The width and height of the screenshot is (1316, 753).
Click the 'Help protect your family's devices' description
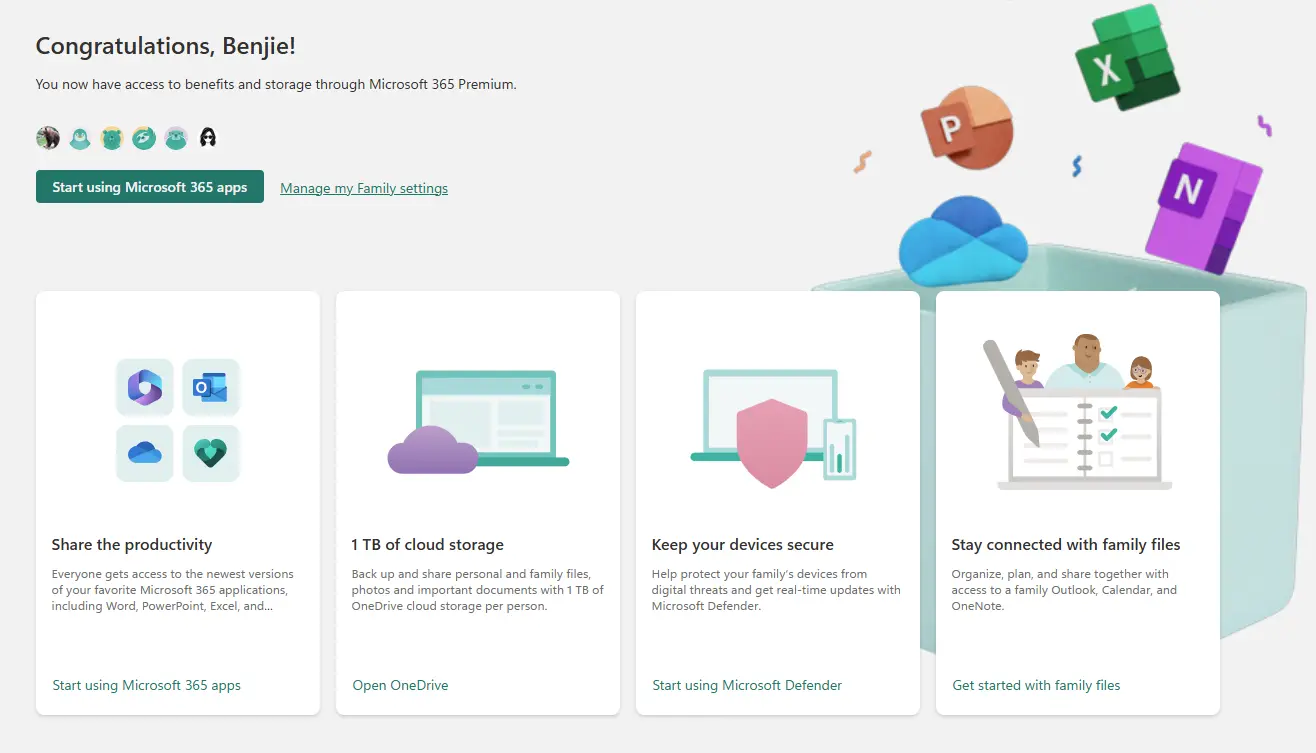click(x=776, y=590)
